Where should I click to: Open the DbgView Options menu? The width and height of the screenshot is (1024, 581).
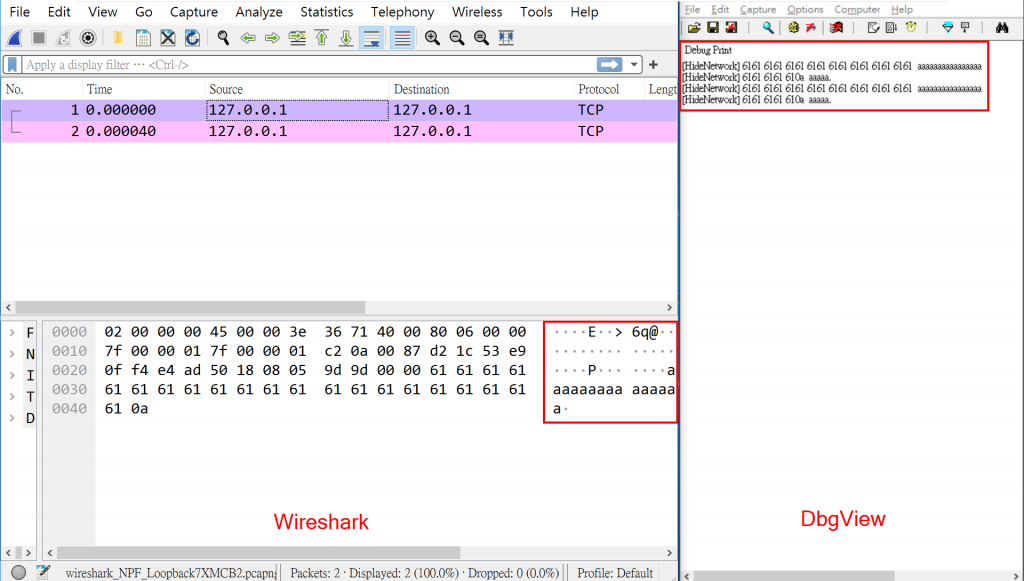(805, 10)
